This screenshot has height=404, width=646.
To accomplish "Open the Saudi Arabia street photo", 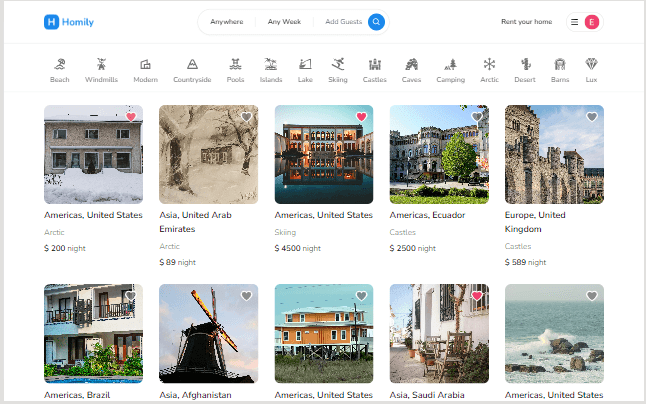I will [x=439, y=334].
